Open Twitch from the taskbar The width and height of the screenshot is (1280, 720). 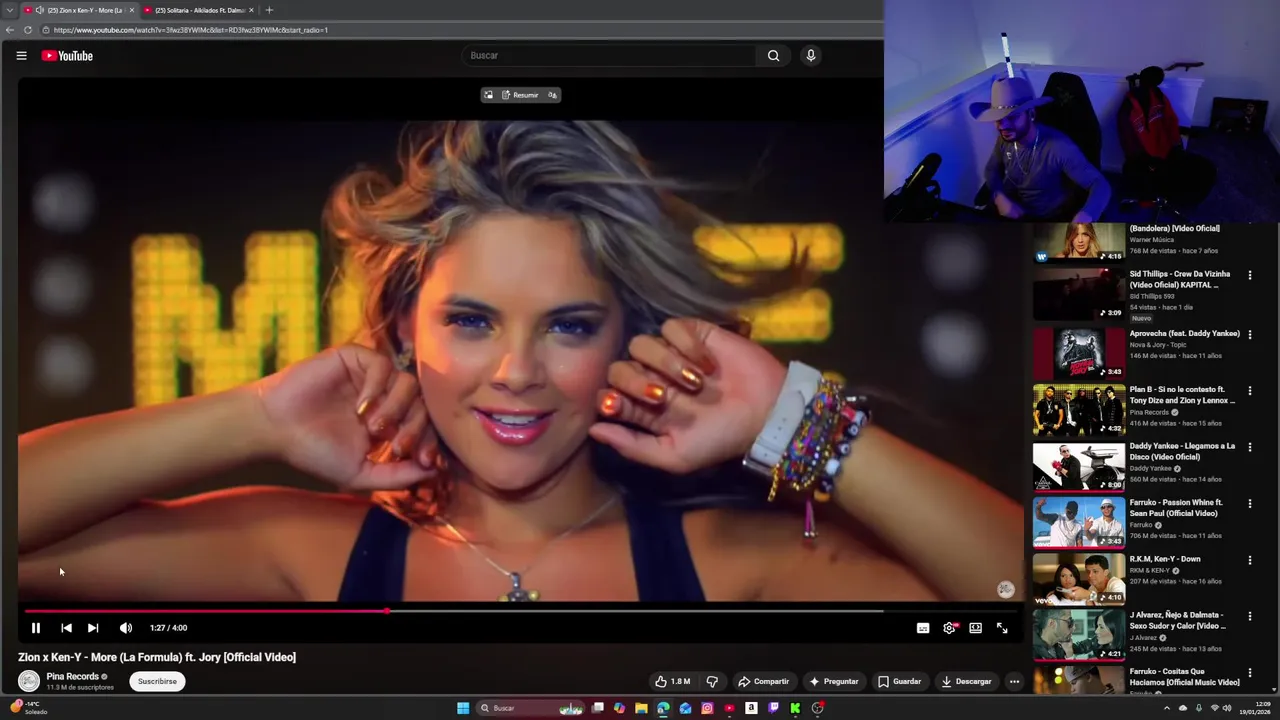(773, 708)
